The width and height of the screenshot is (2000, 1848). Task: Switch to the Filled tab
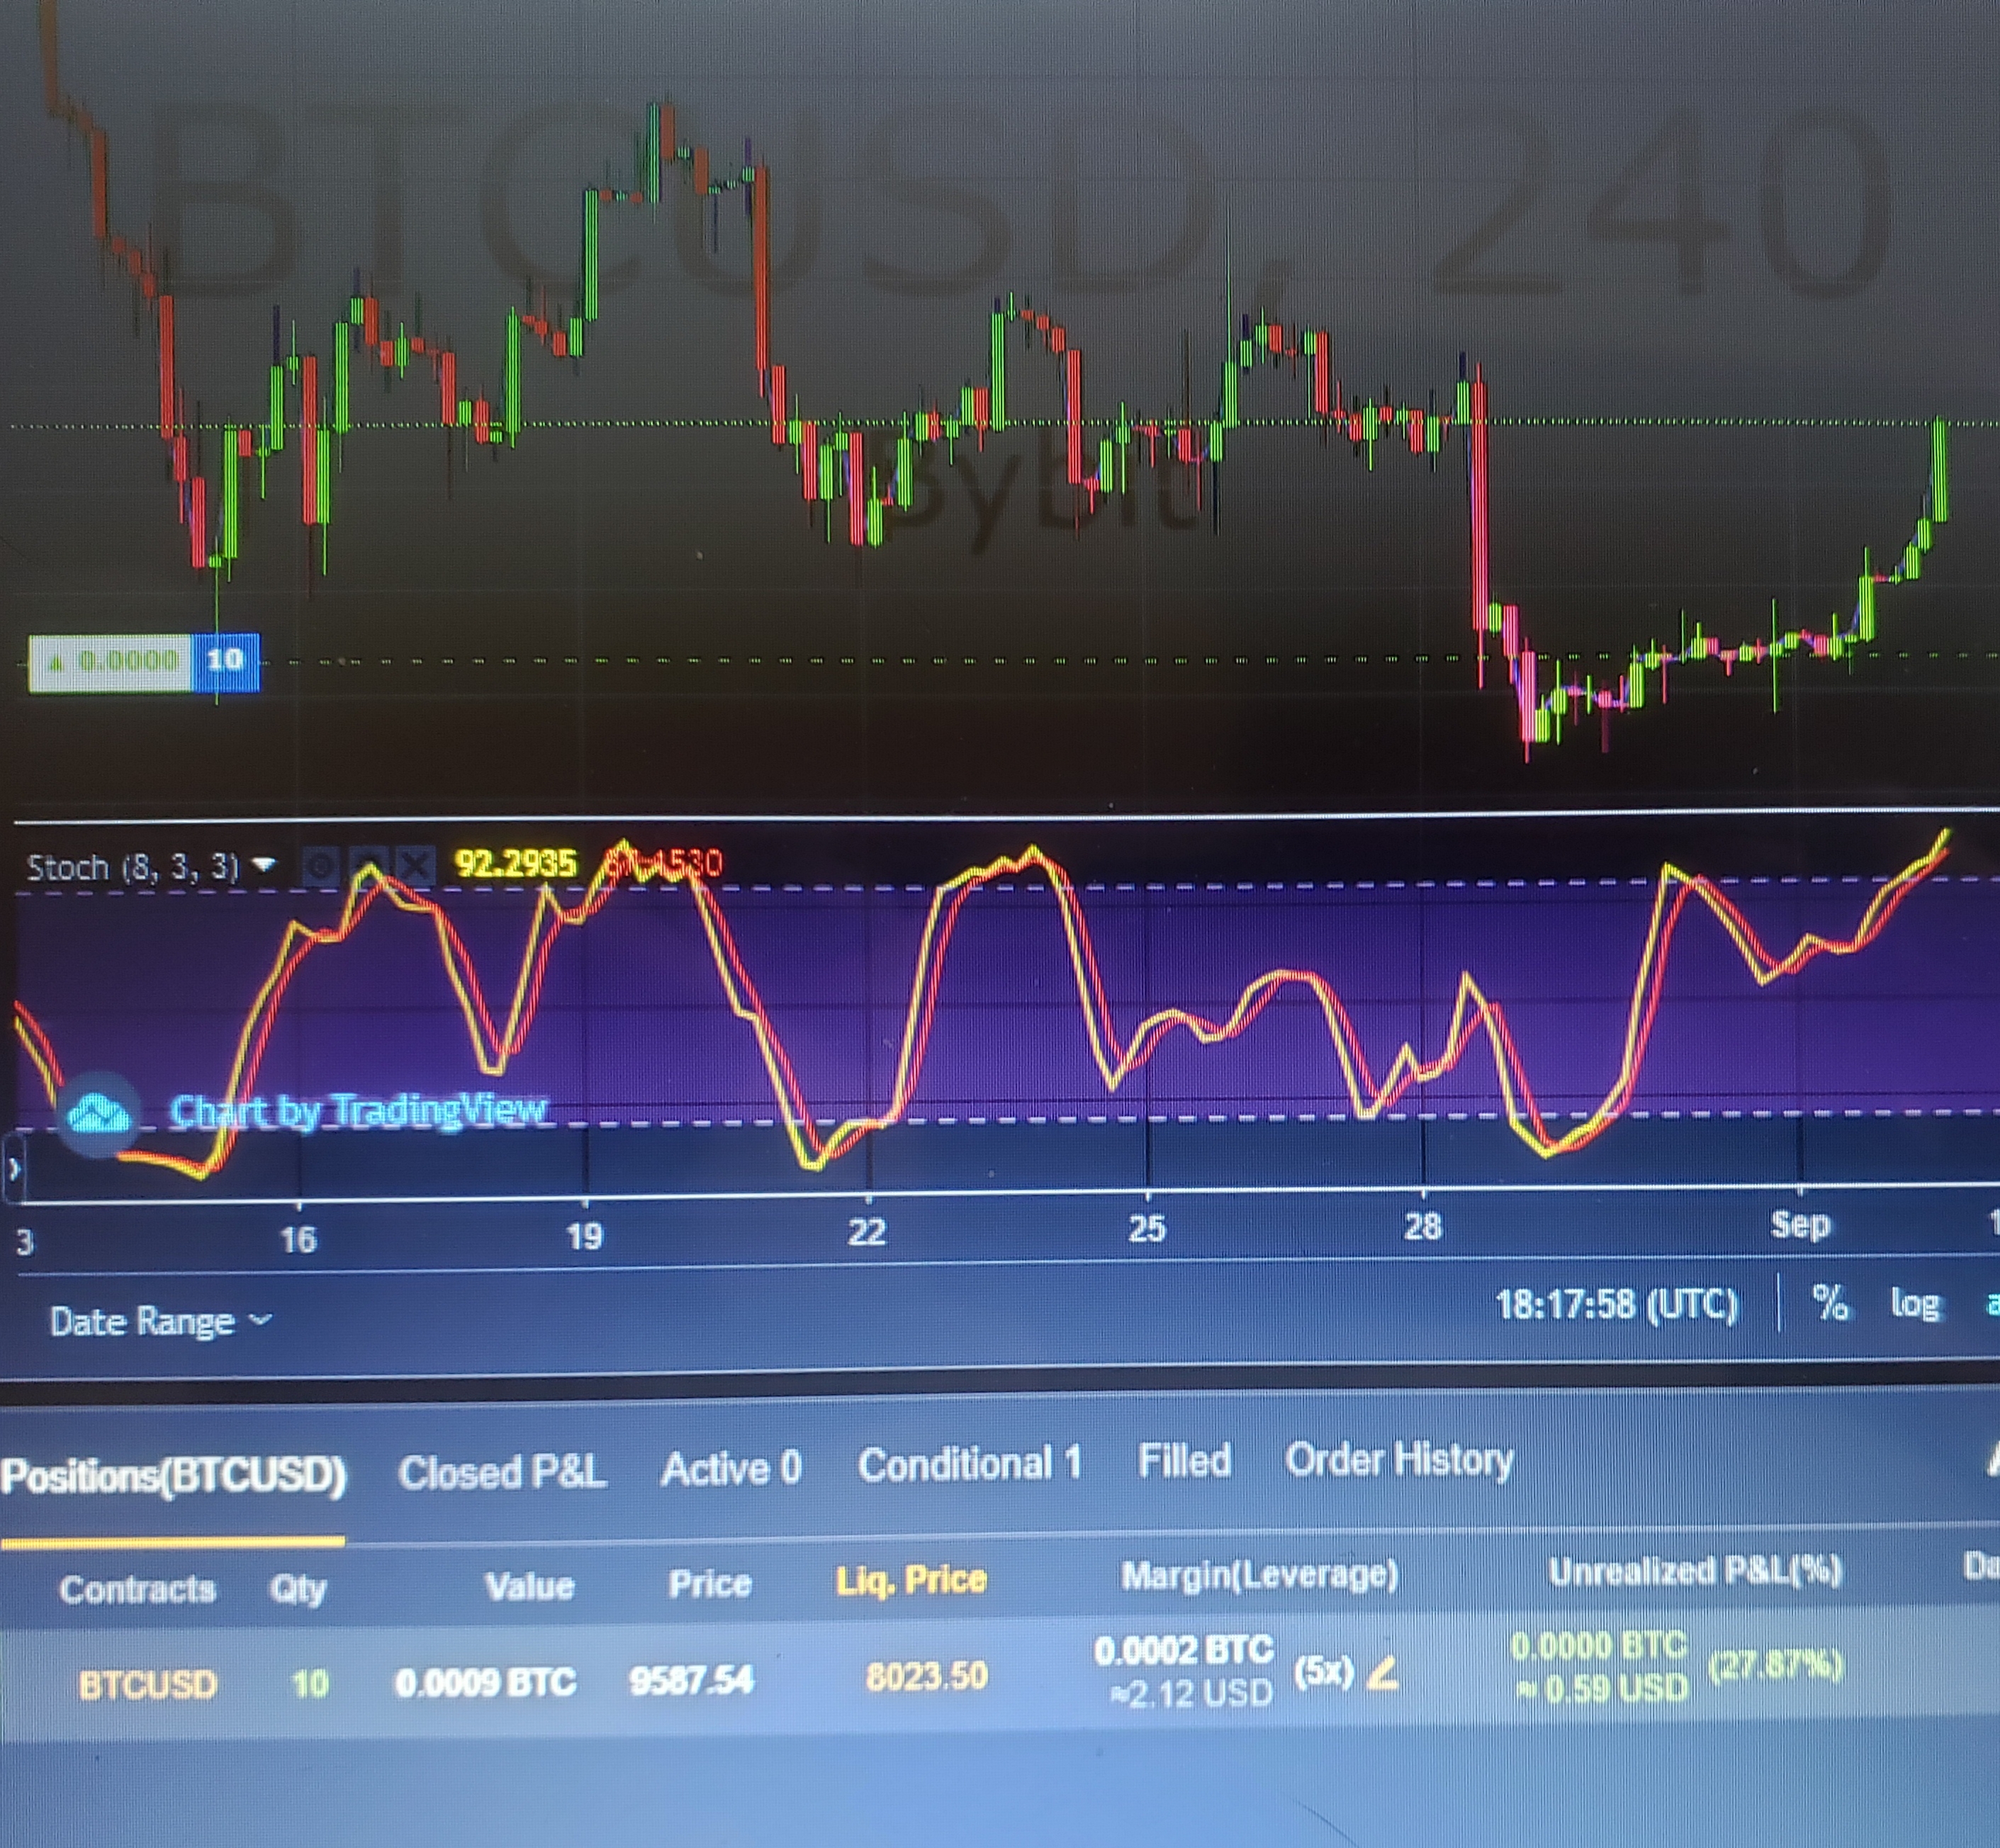[1184, 1461]
